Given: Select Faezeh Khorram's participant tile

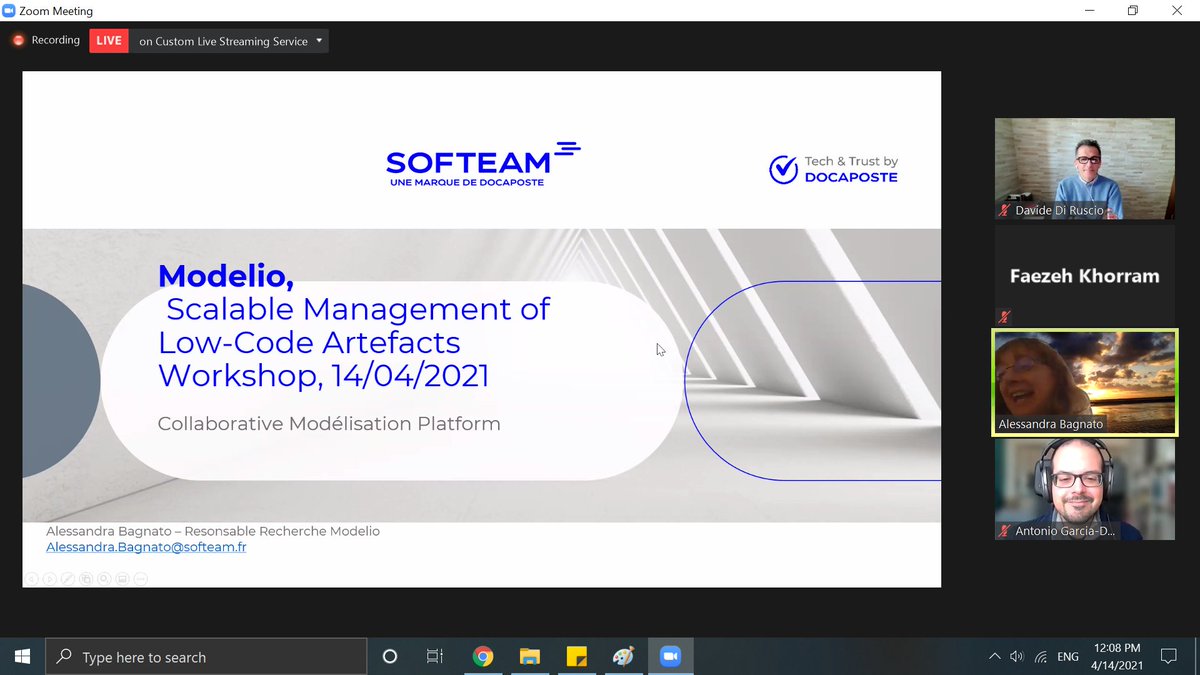Looking at the screenshot, I should tap(1085, 275).
